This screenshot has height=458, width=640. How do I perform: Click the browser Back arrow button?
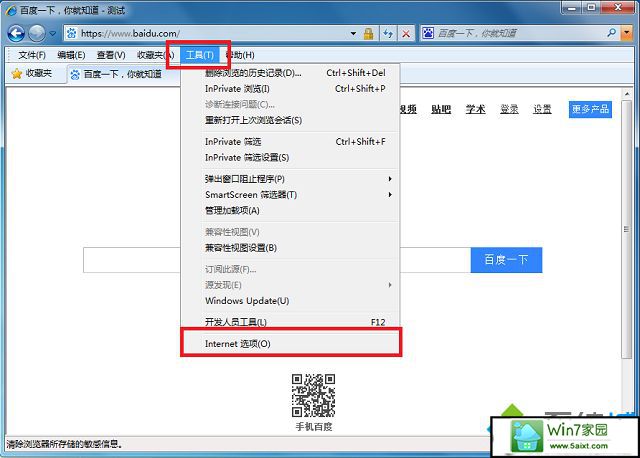click(16, 33)
